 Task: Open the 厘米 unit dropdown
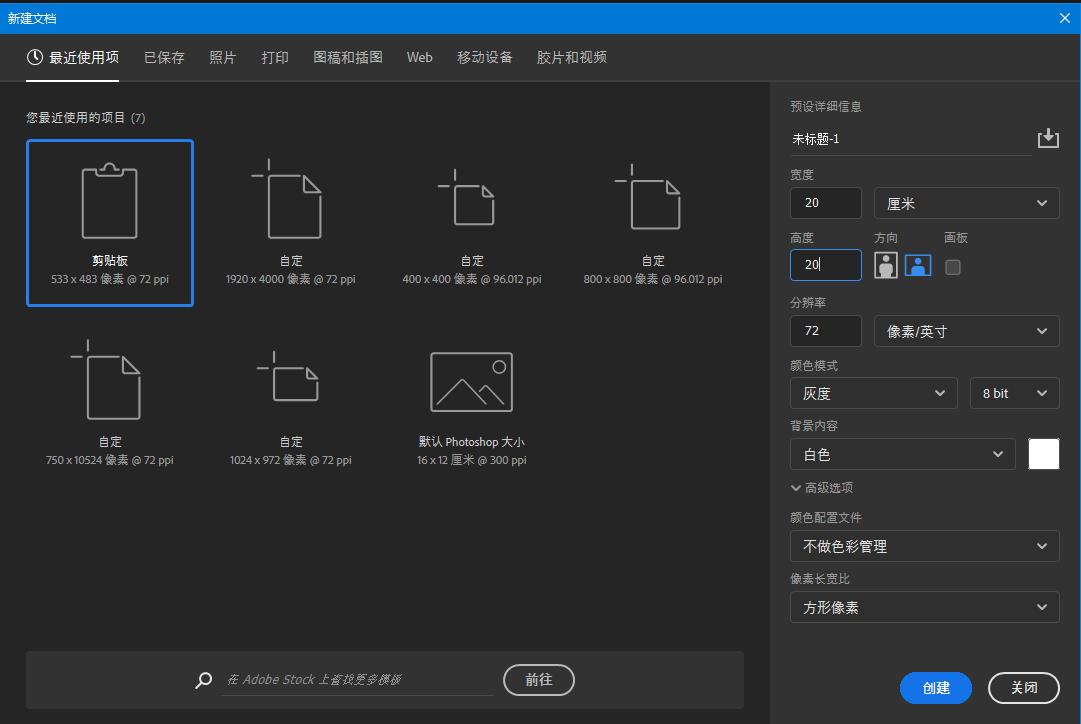(966, 203)
